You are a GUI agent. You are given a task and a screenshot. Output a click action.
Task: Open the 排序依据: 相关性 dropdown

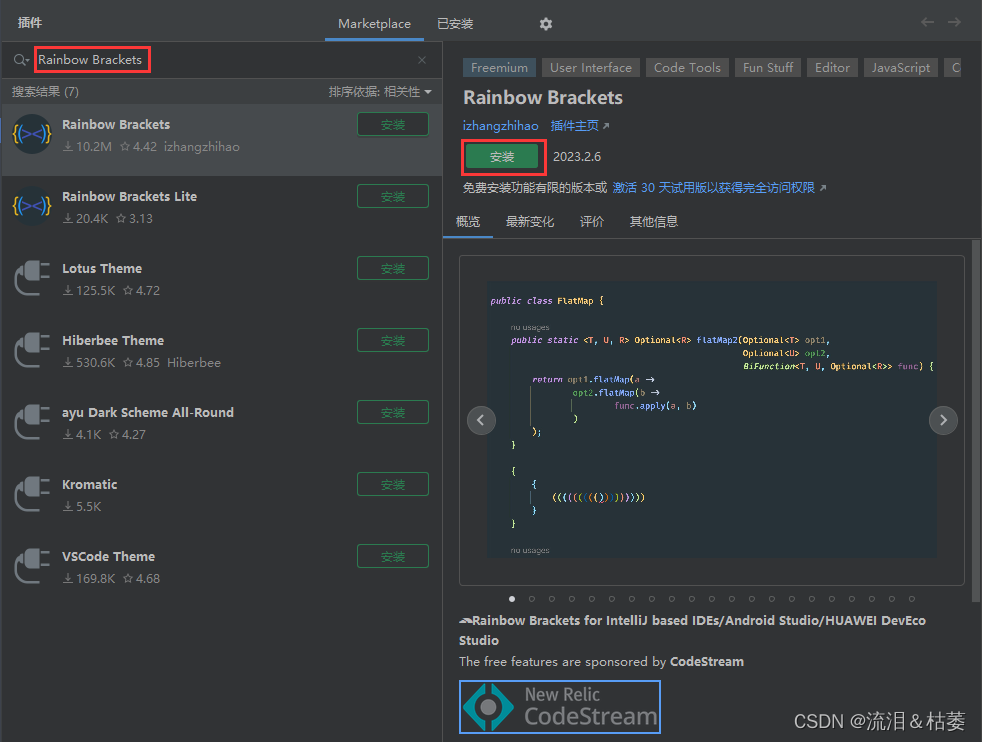[x=380, y=92]
